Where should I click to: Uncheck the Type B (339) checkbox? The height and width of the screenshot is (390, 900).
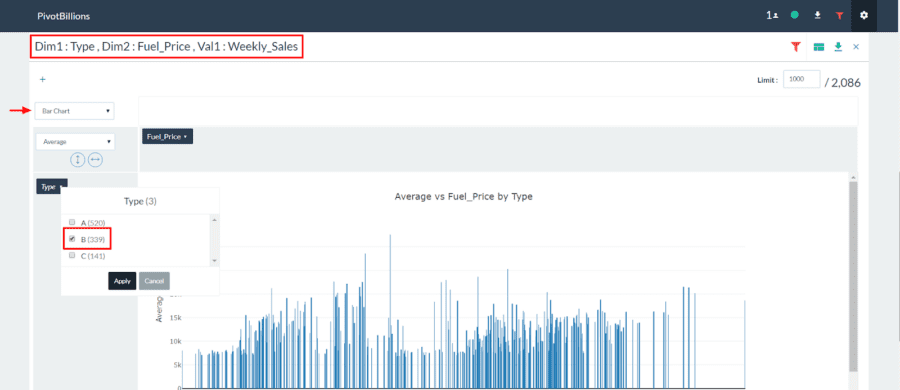pos(72,238)
